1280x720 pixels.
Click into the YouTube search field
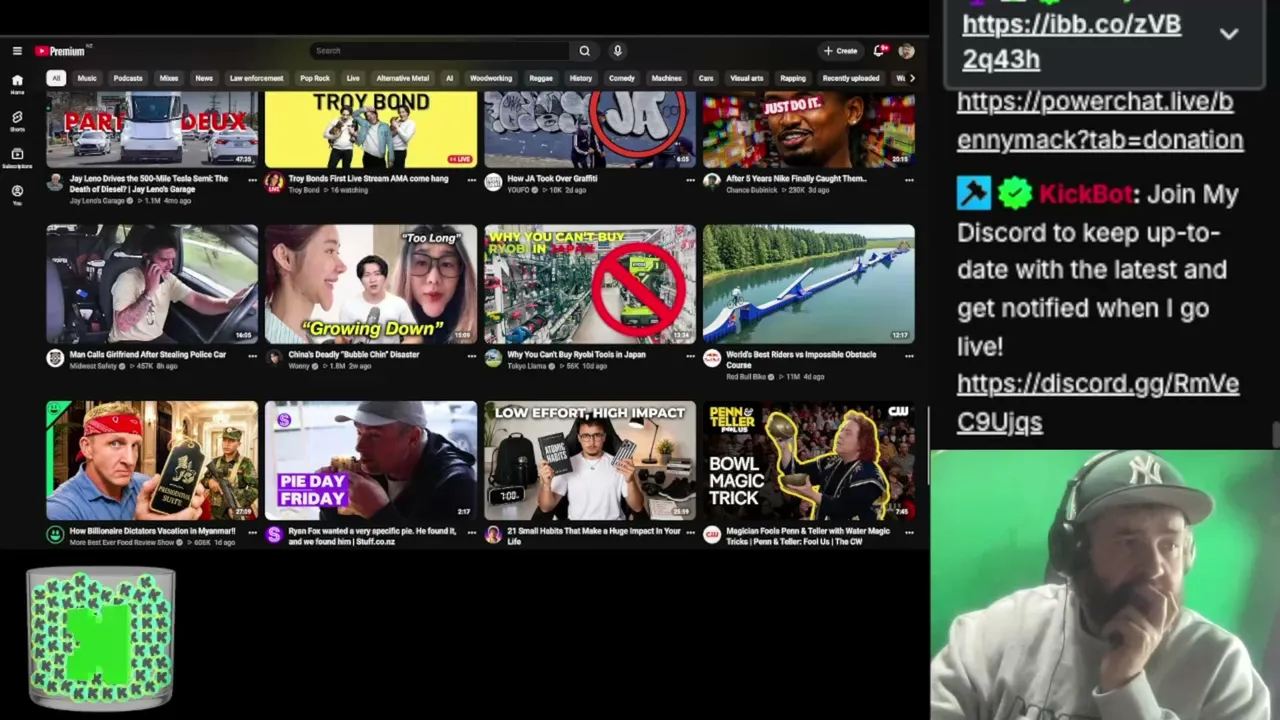tap(440, 51)
